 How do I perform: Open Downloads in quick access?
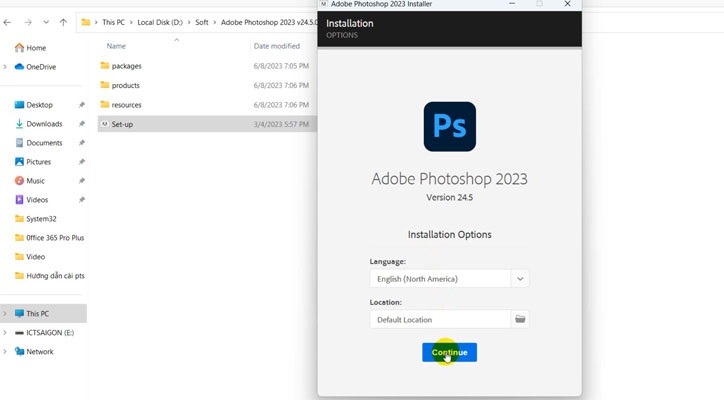(44, 124)
